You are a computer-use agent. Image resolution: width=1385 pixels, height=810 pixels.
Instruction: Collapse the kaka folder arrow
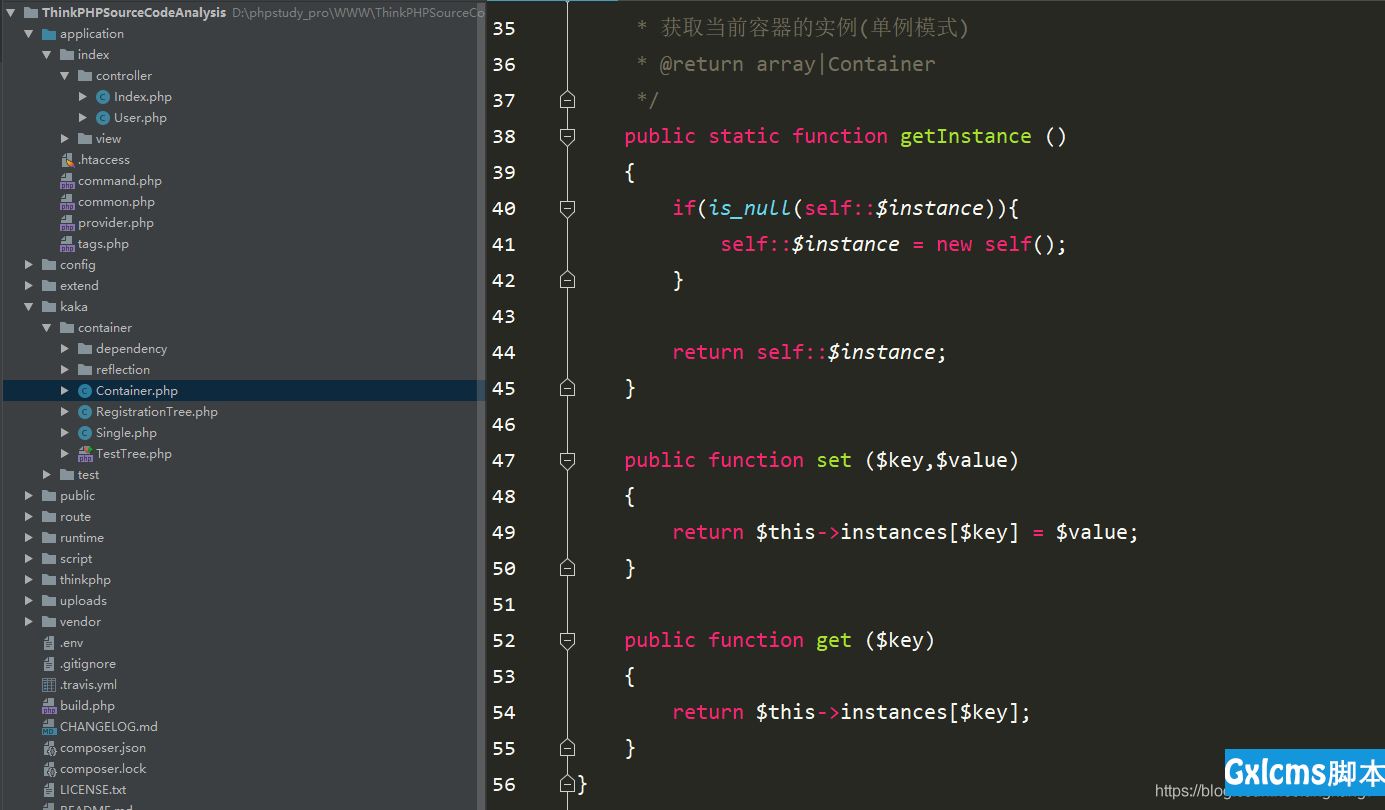click(x=29, y=307)
